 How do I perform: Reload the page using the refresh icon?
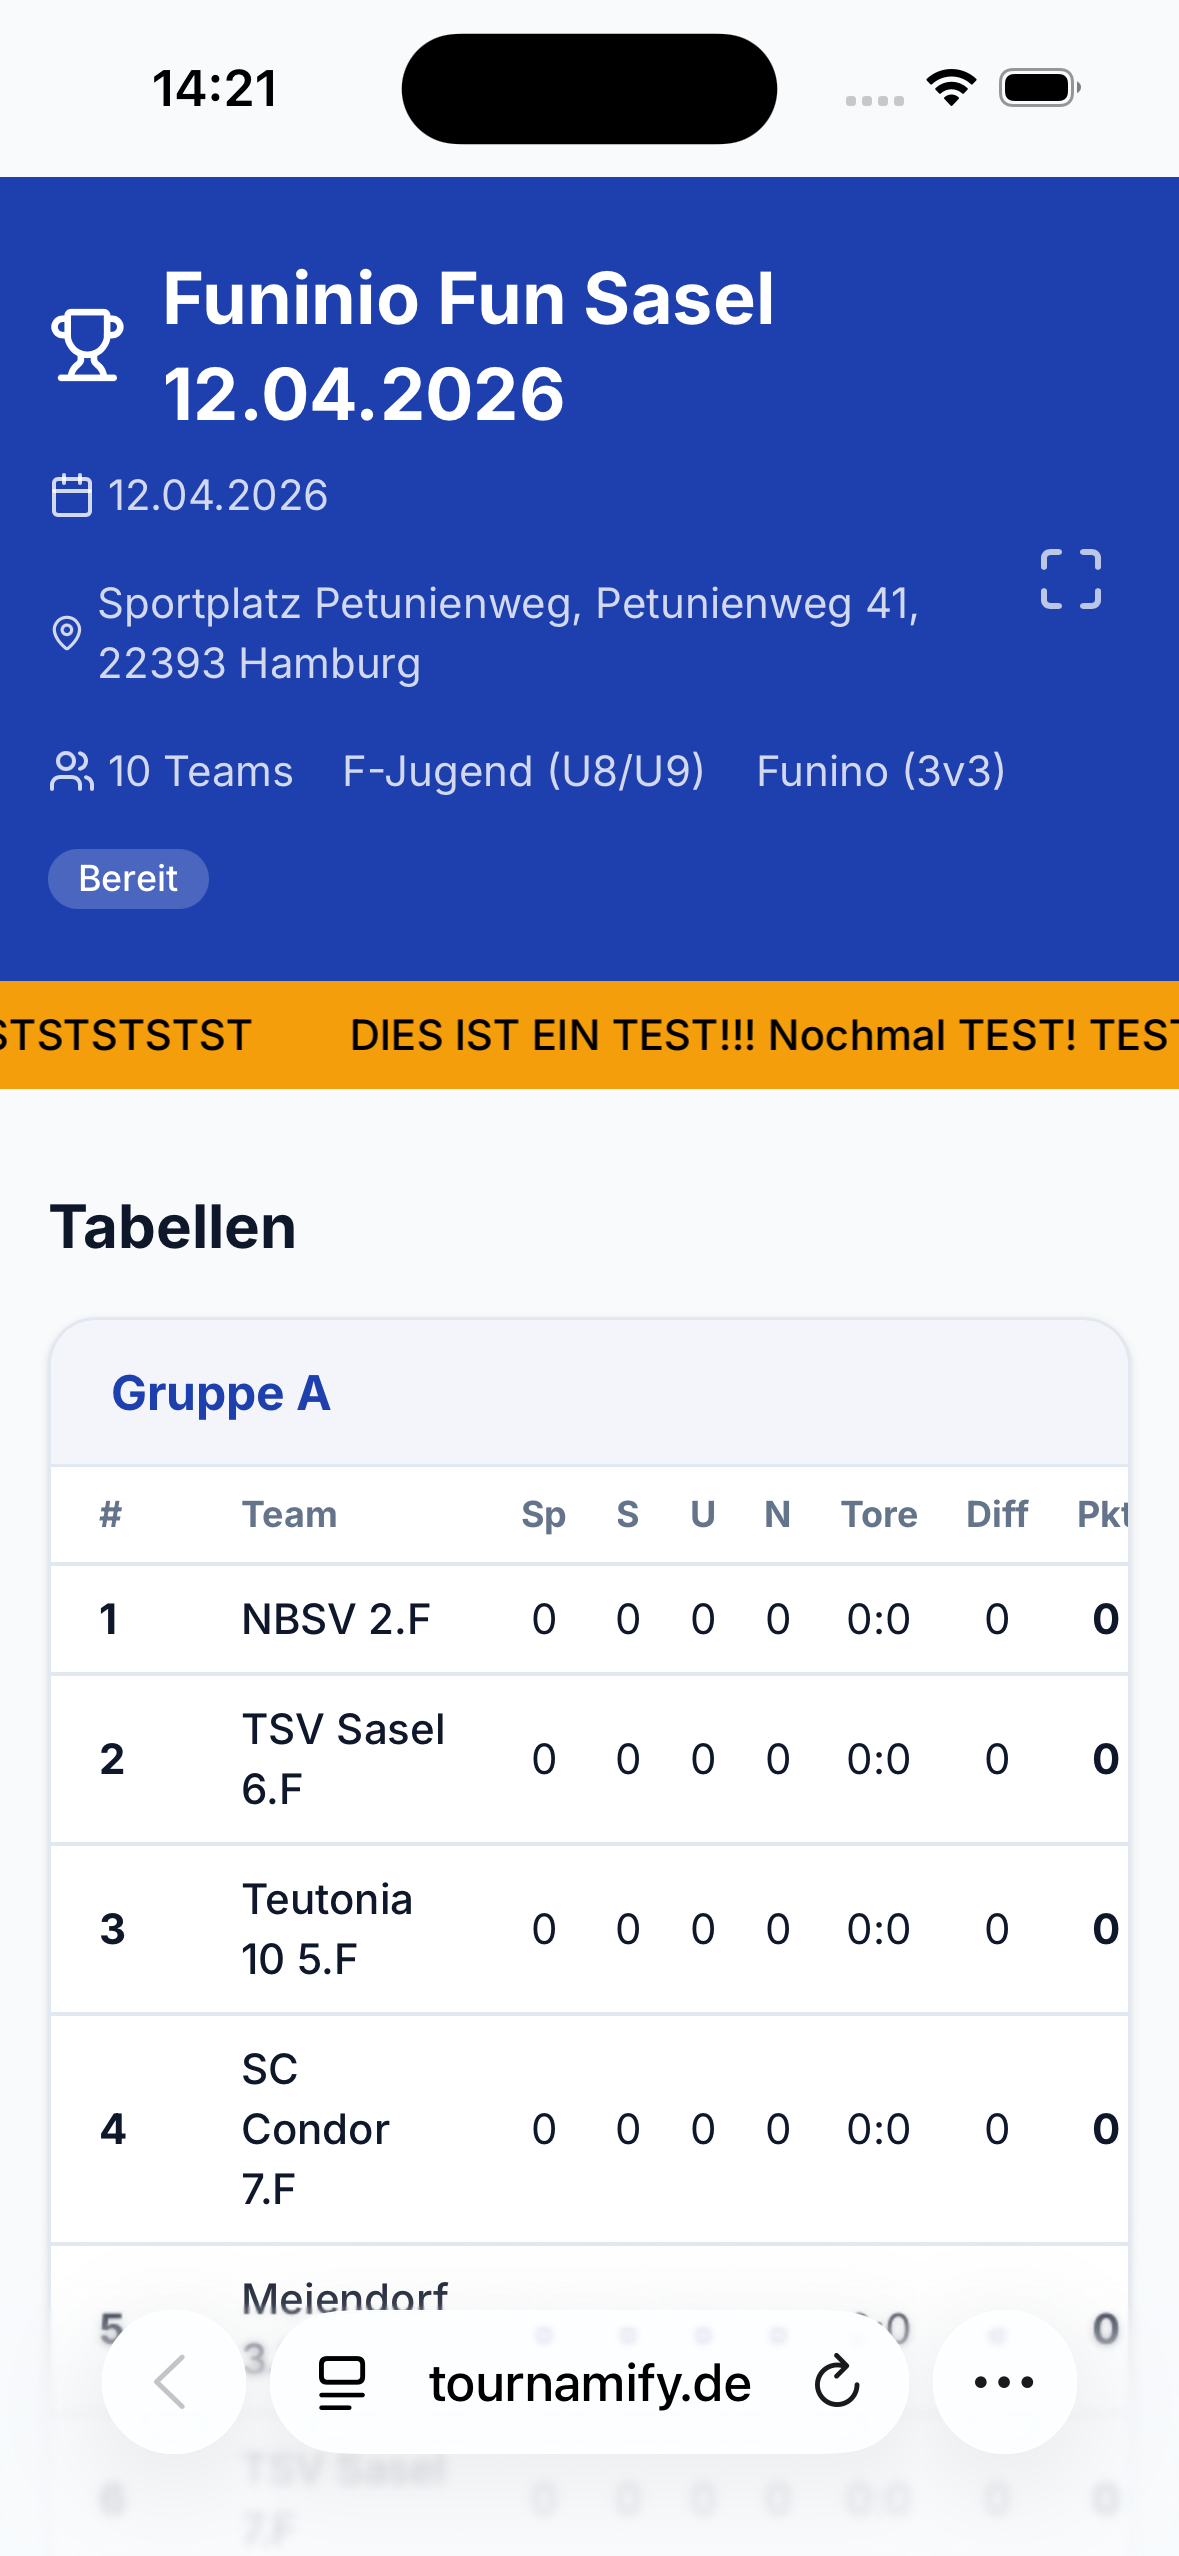point(836,2381)
